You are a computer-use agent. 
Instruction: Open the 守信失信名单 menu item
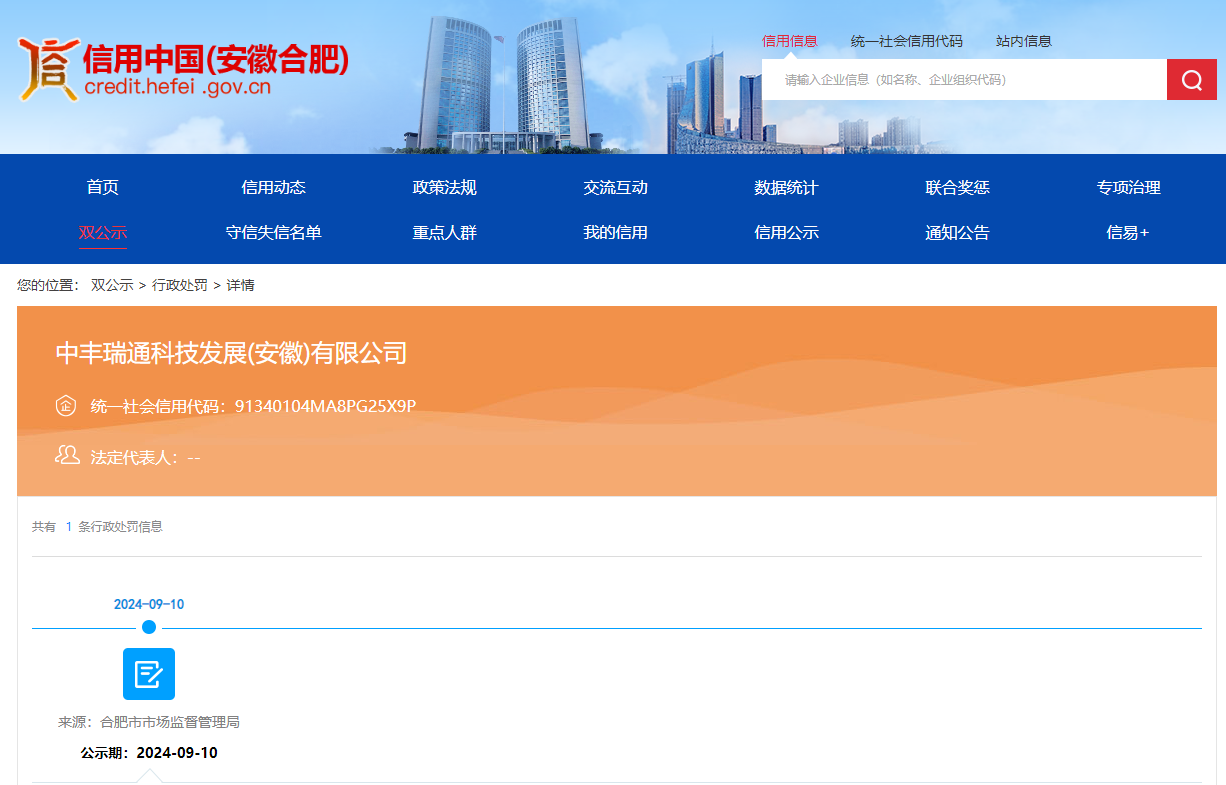pos(274,232)
